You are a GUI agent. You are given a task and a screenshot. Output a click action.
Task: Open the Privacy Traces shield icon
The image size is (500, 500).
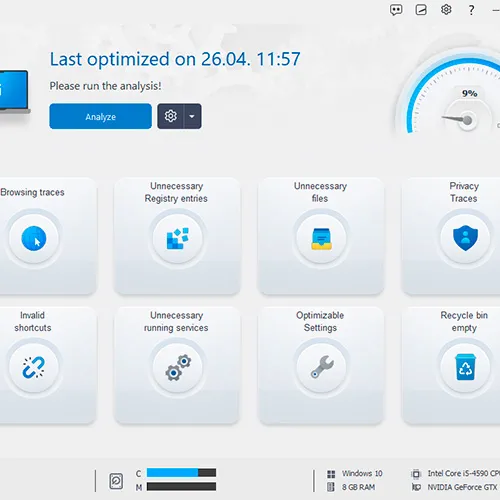click(465, 238)
